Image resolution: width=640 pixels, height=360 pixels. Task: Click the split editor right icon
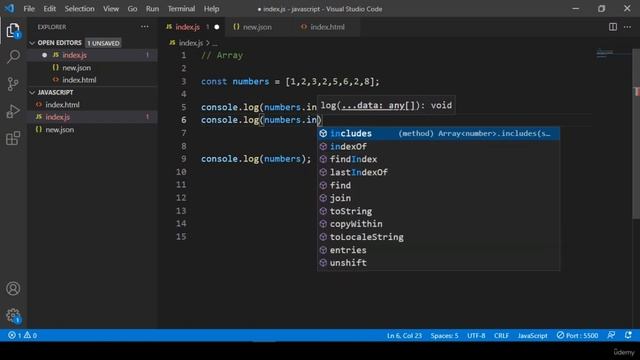[613, 27]
